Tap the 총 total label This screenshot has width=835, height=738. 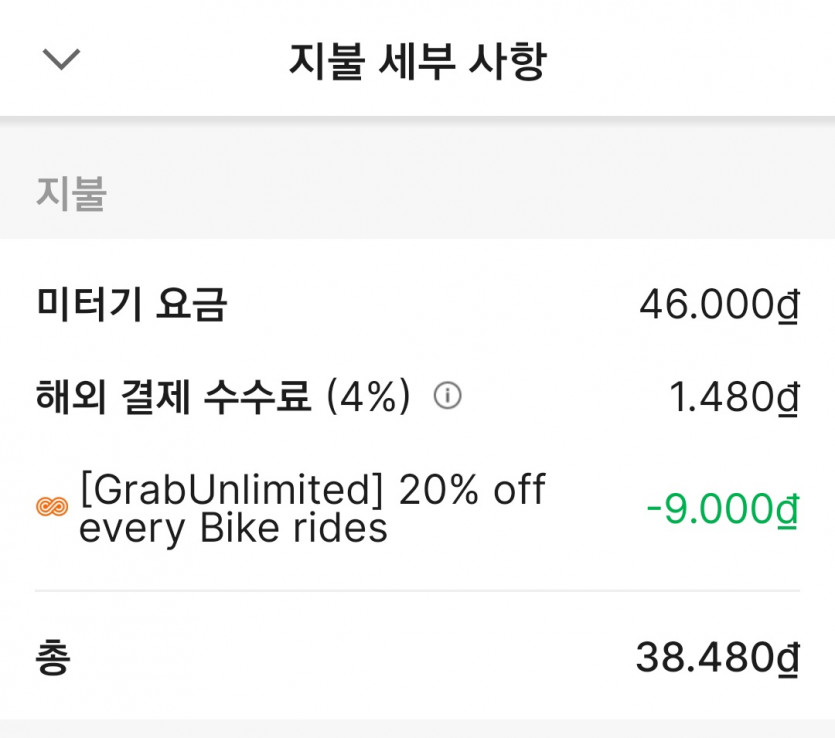pyautogui.click(x=53, y=658)
